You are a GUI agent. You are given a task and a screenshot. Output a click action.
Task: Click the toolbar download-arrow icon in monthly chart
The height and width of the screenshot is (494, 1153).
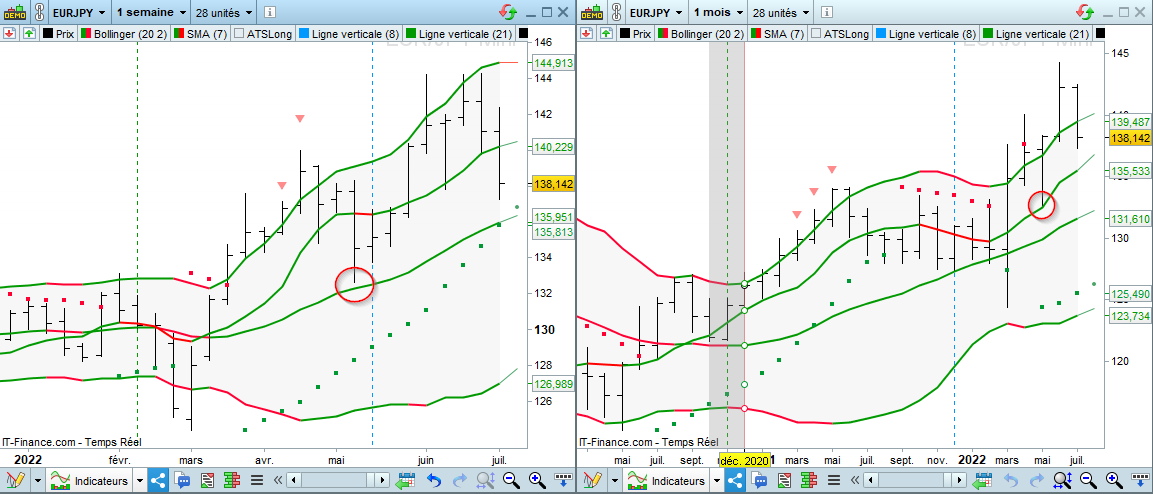coord(1140,479)
